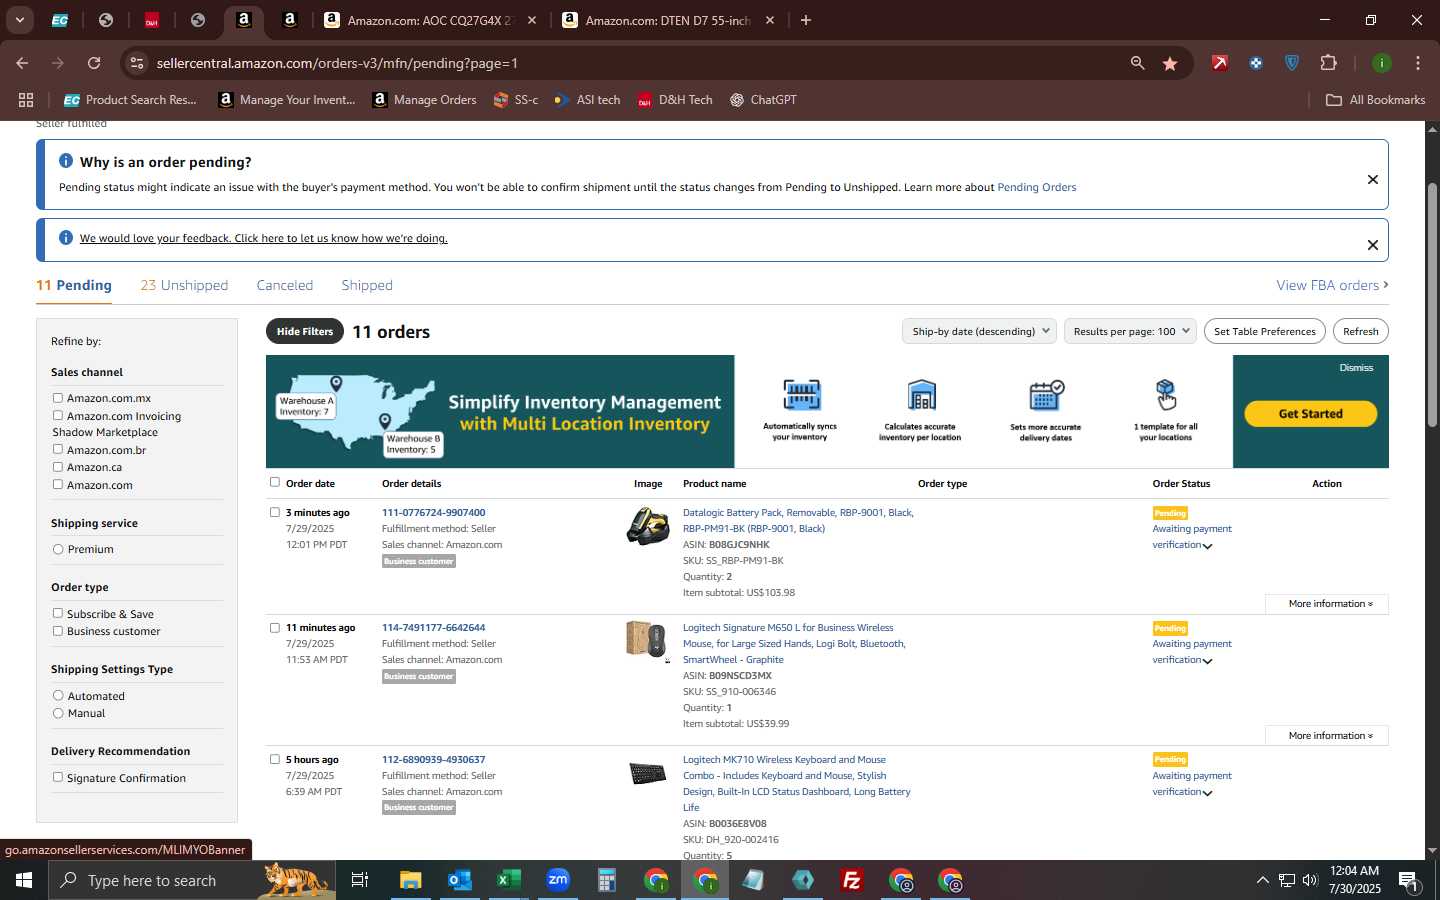This screenshot has height=900, width=1440.
Task: Expand More information for order 114-7491177-6642644
Action: coord(1327,736)
